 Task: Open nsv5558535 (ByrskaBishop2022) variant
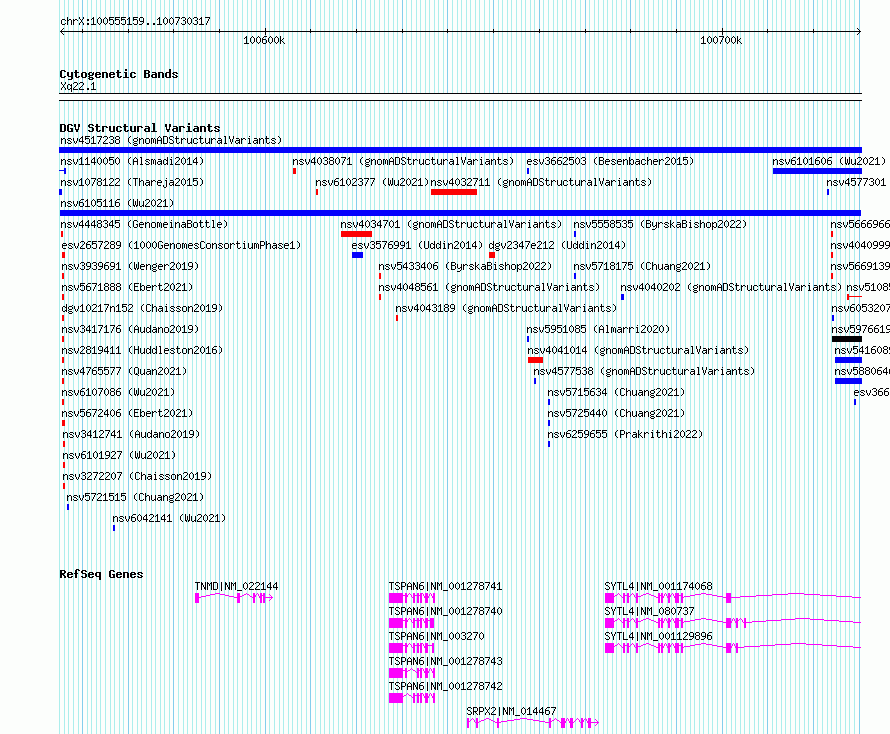(660, 224)
